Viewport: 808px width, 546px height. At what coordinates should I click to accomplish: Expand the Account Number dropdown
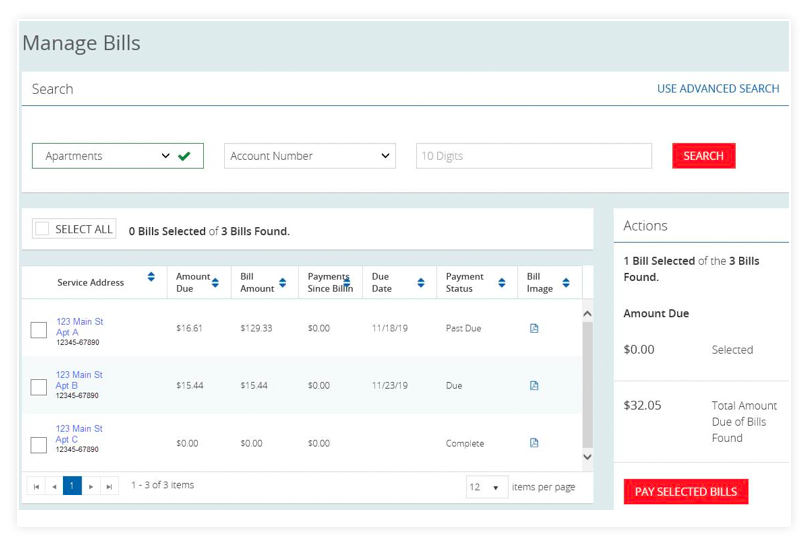pyautogui.click(x=309, y=156)
